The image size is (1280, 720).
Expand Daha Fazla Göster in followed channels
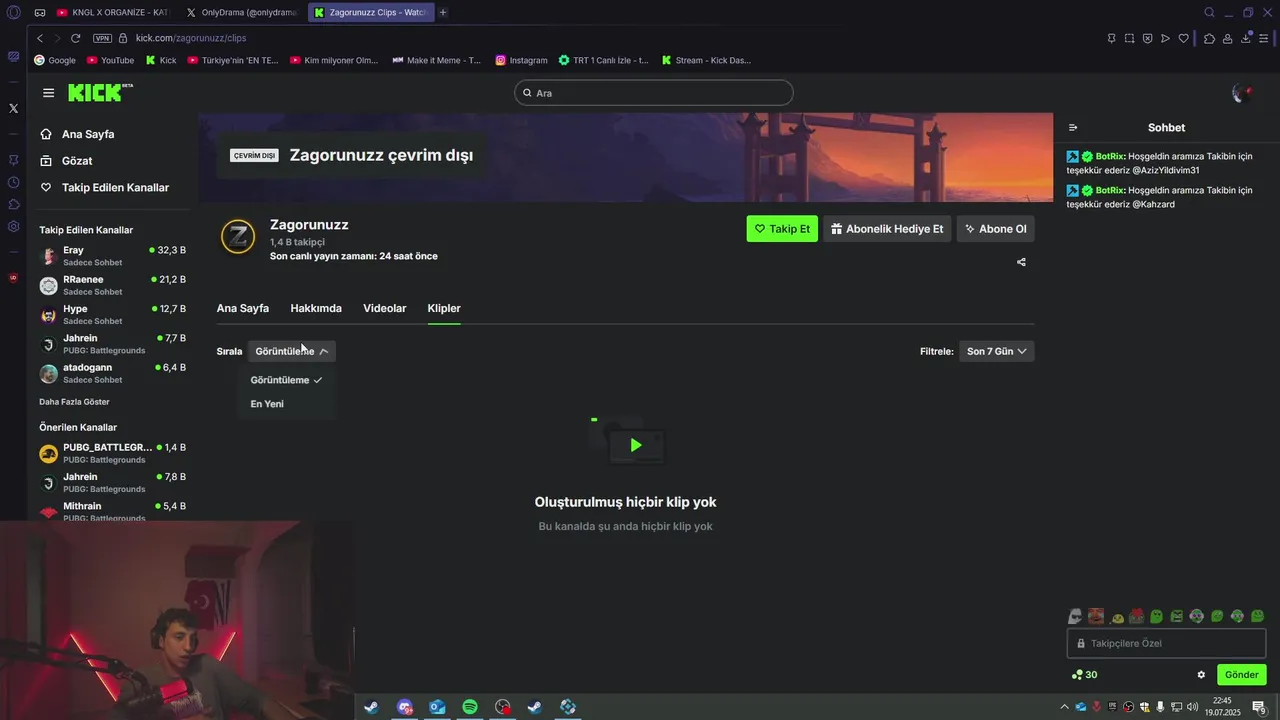pyautogui.click(x=74, y=402)
